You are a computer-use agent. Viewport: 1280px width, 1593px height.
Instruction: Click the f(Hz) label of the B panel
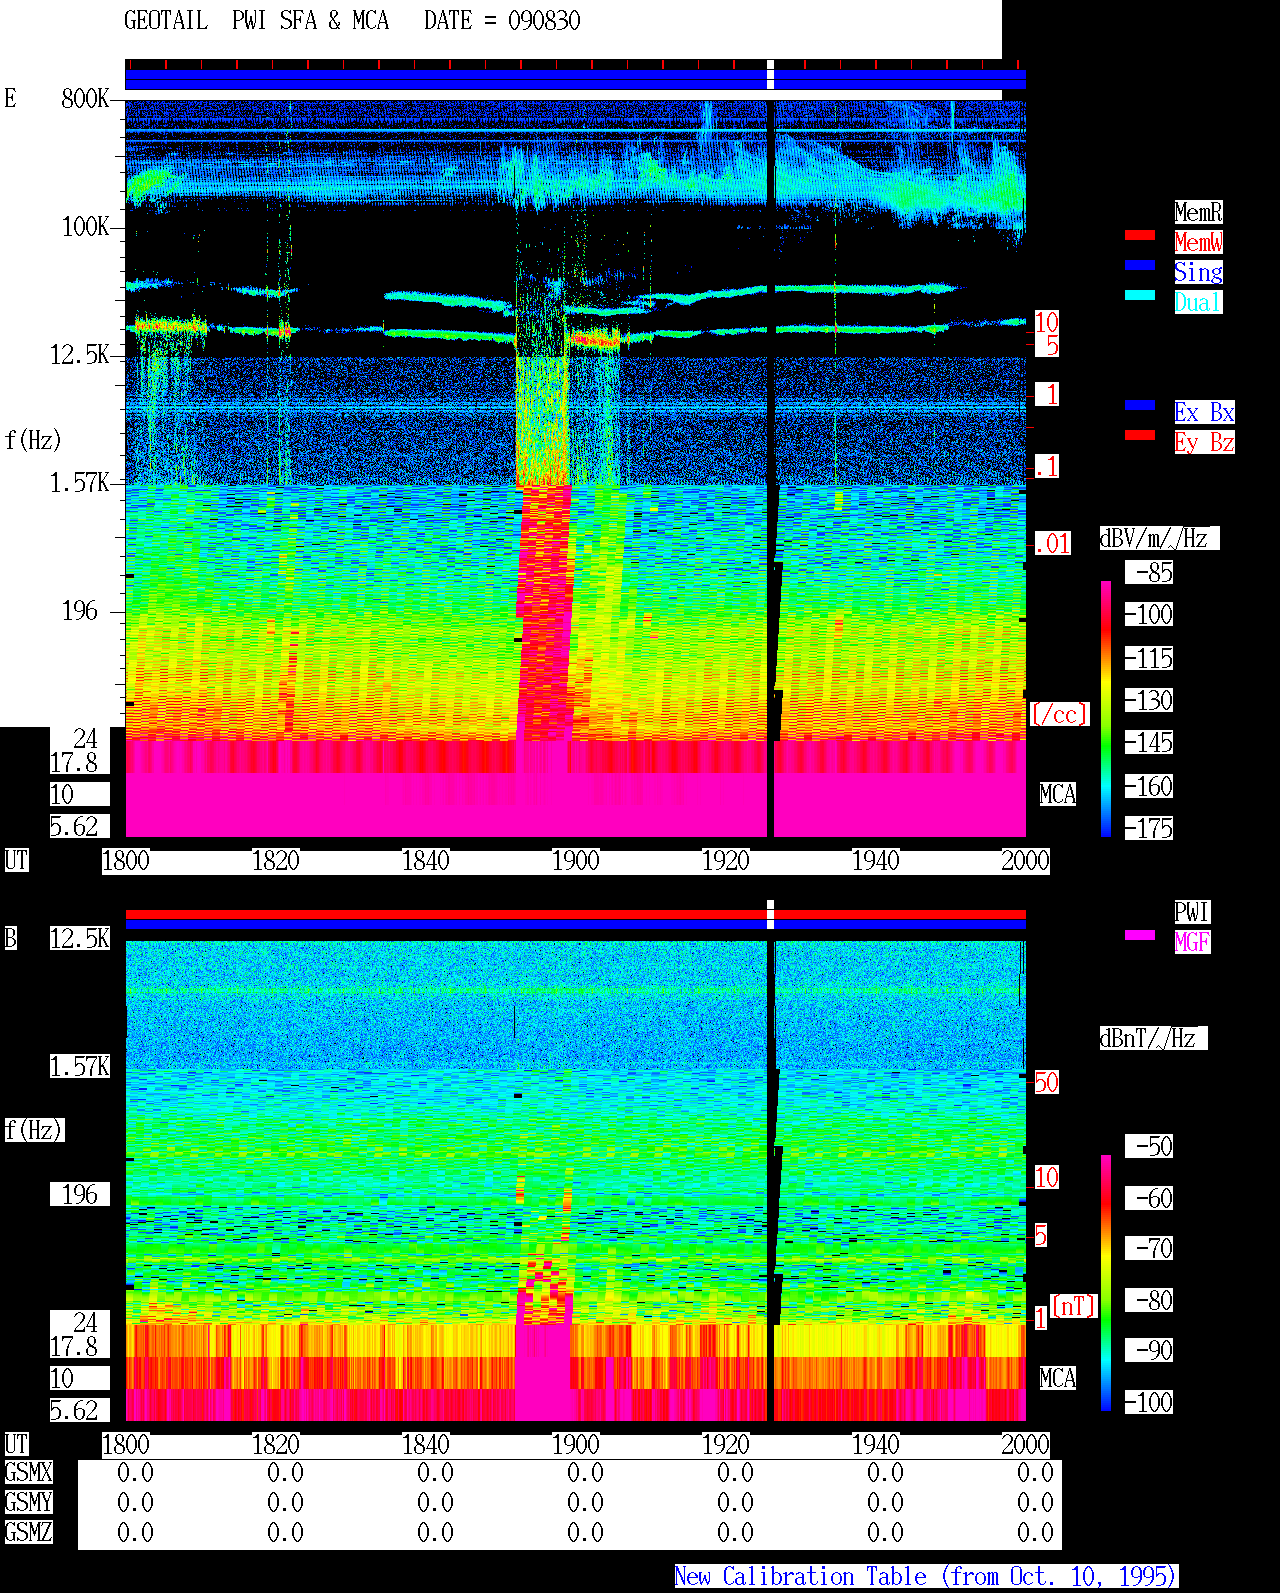tap(34, 1130)
